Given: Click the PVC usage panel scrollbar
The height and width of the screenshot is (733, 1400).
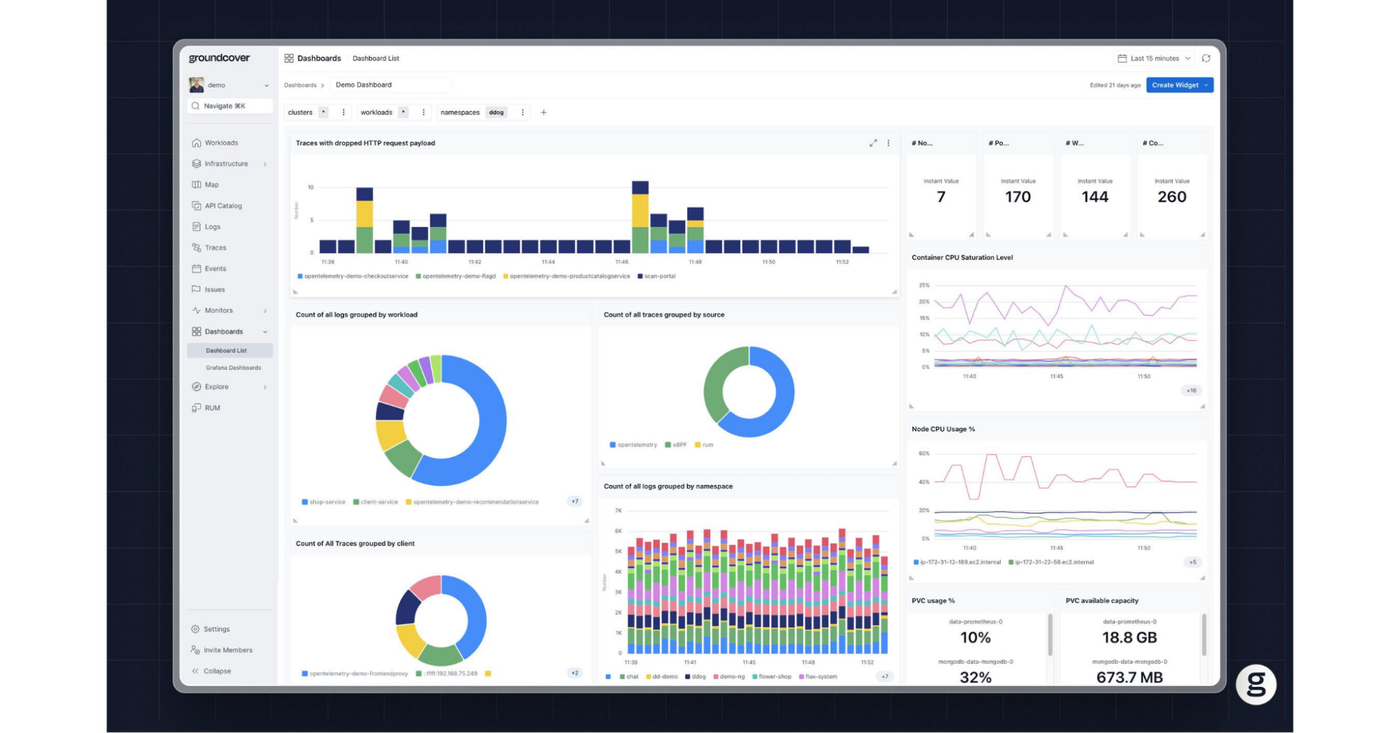Looking at the screenshot, I should (x=1050, y=635).
